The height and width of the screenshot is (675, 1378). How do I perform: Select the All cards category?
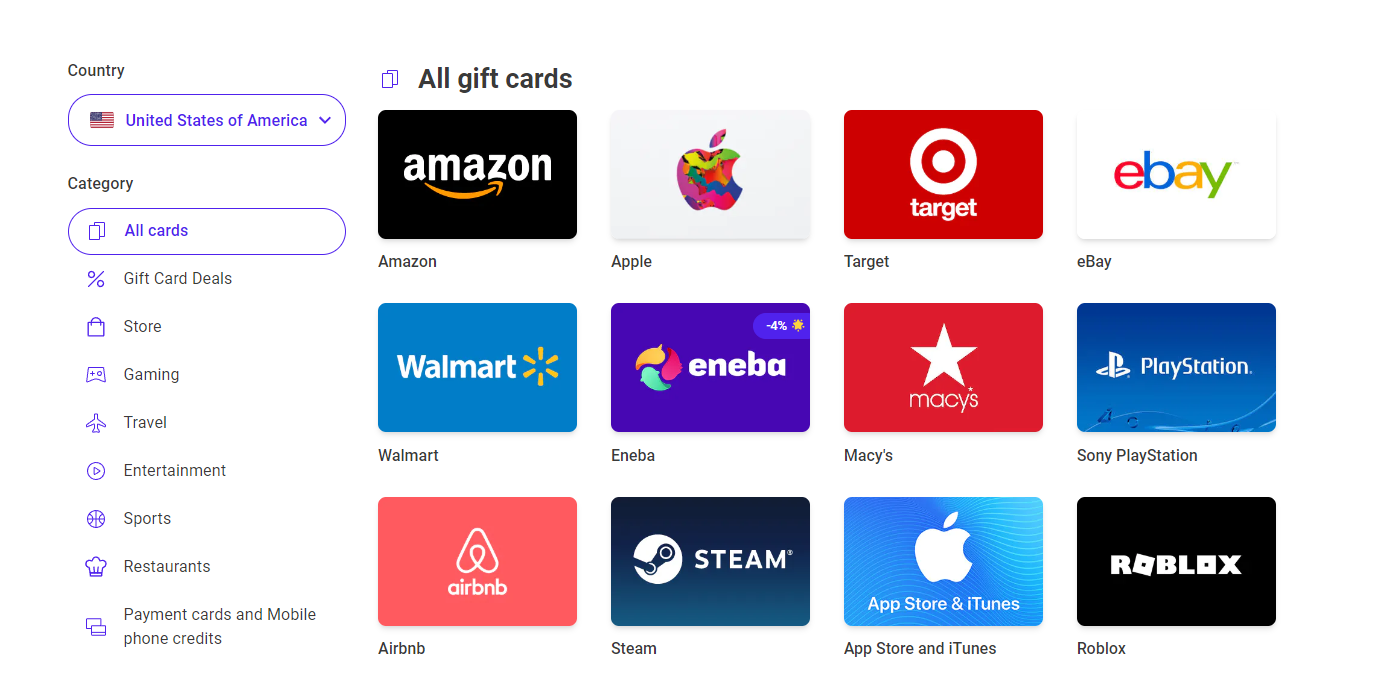[x=207, y=231]
